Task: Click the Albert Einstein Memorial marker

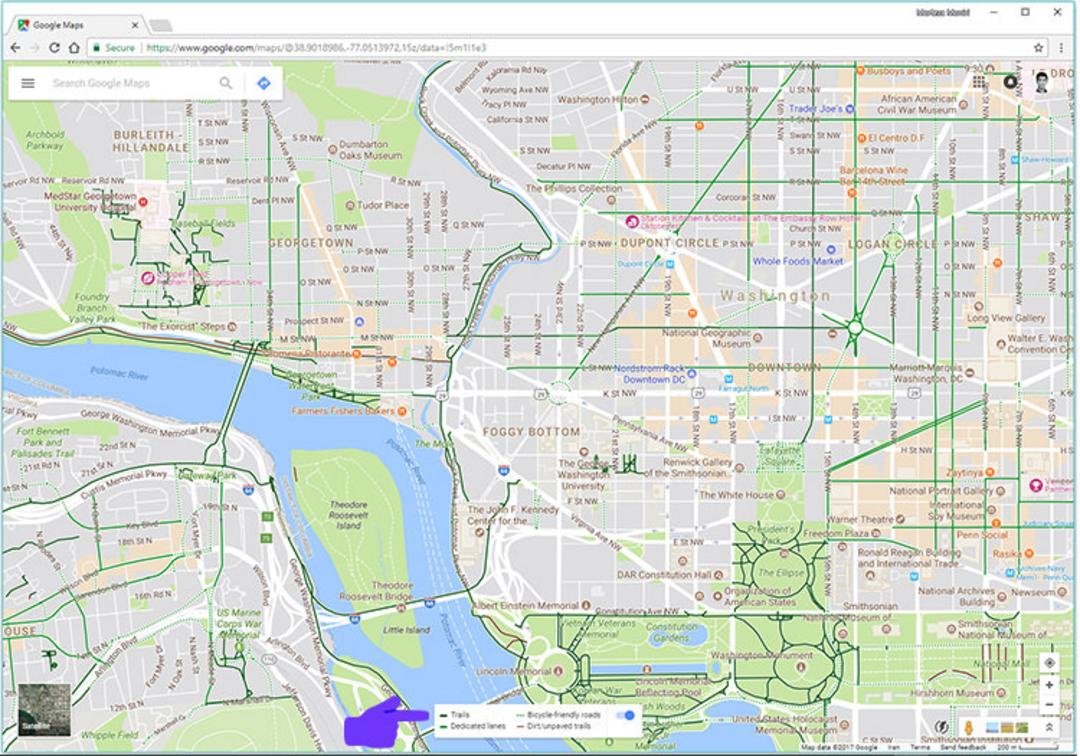Action: (586, 605)
